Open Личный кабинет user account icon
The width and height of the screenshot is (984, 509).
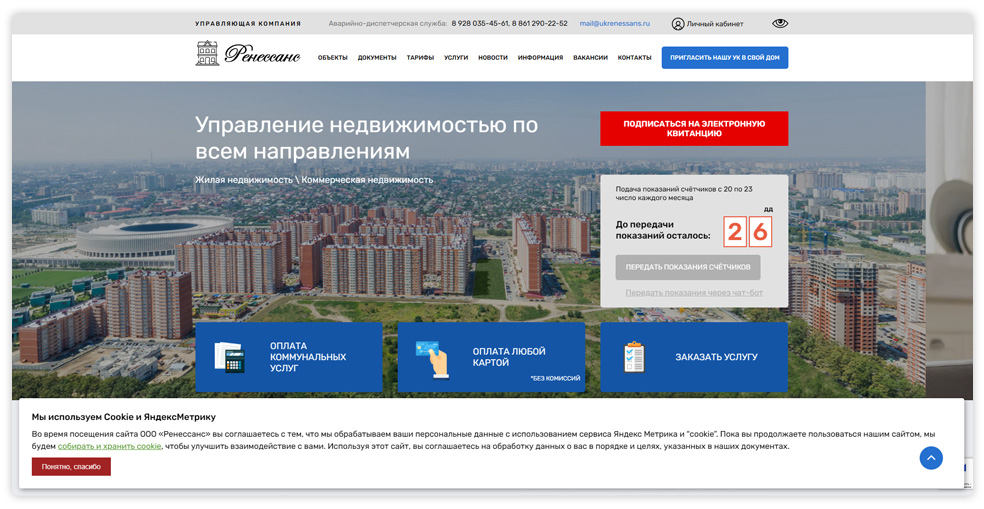[678, 24]
